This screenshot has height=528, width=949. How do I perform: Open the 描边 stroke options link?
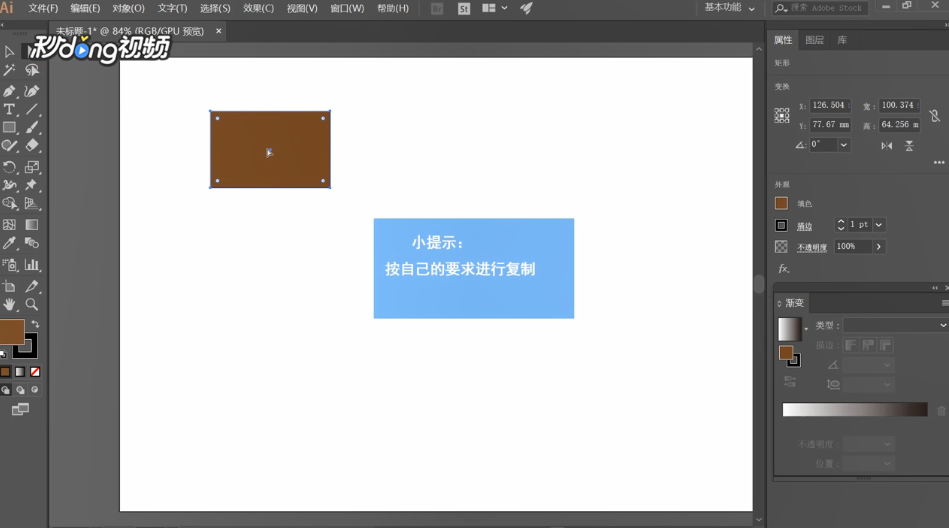coord(804,226)
